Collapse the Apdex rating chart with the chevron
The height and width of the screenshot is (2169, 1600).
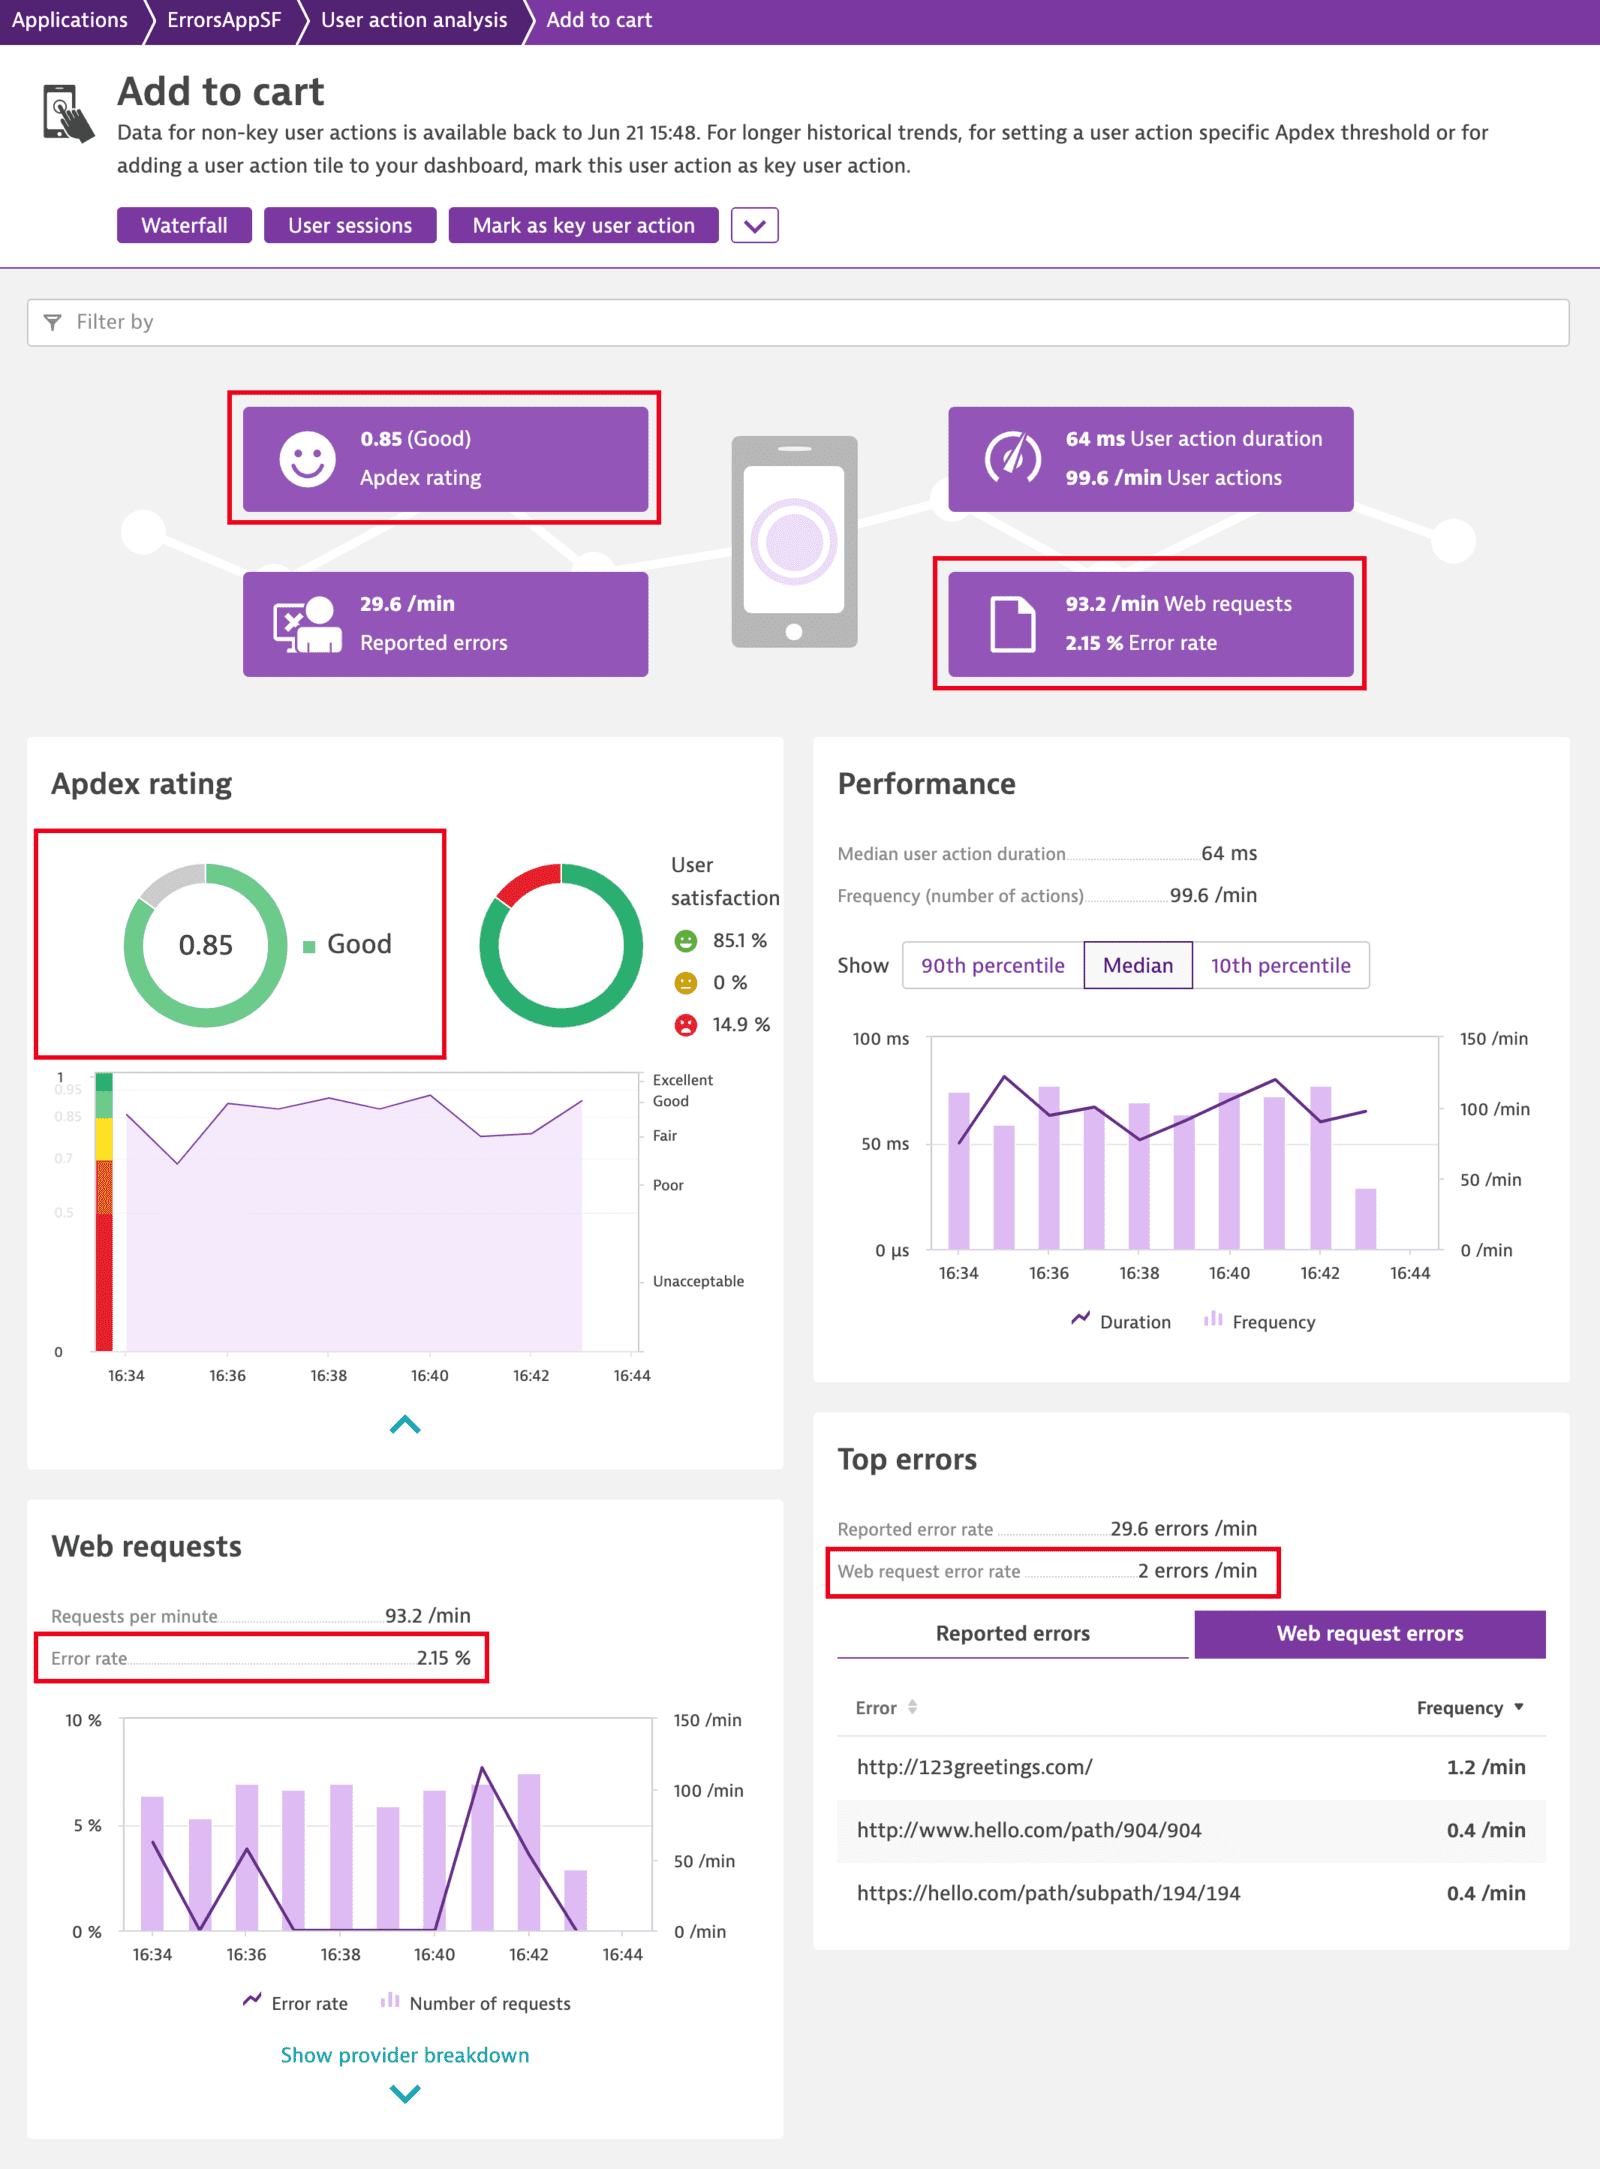[x=404, y=1424]
